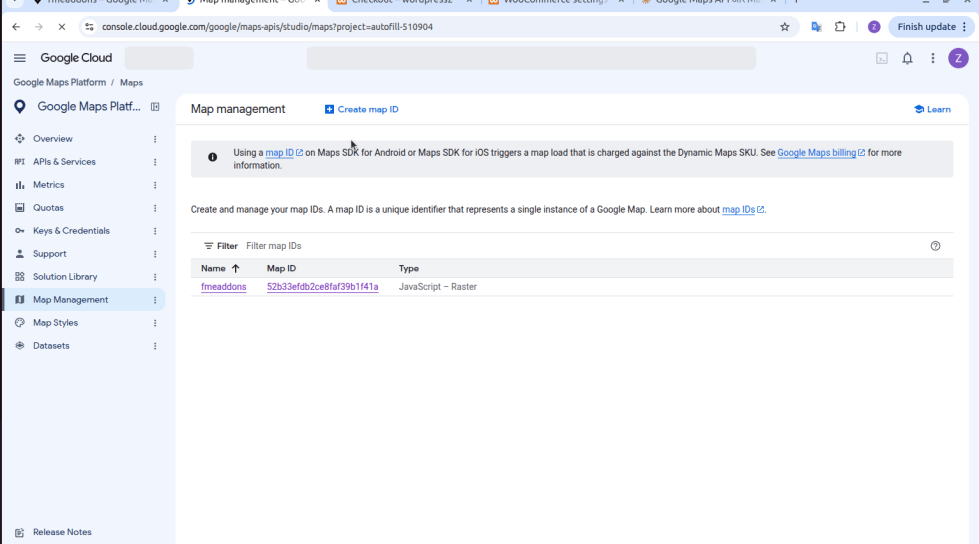
Task: Open the Solution Library three-dot menu
Action: click(155, 277)
